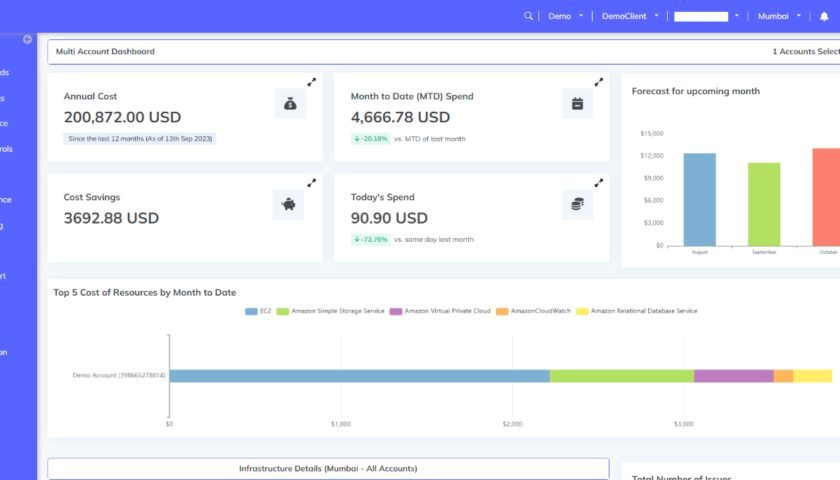Expand the Annual Cost card

click(312, 82)
